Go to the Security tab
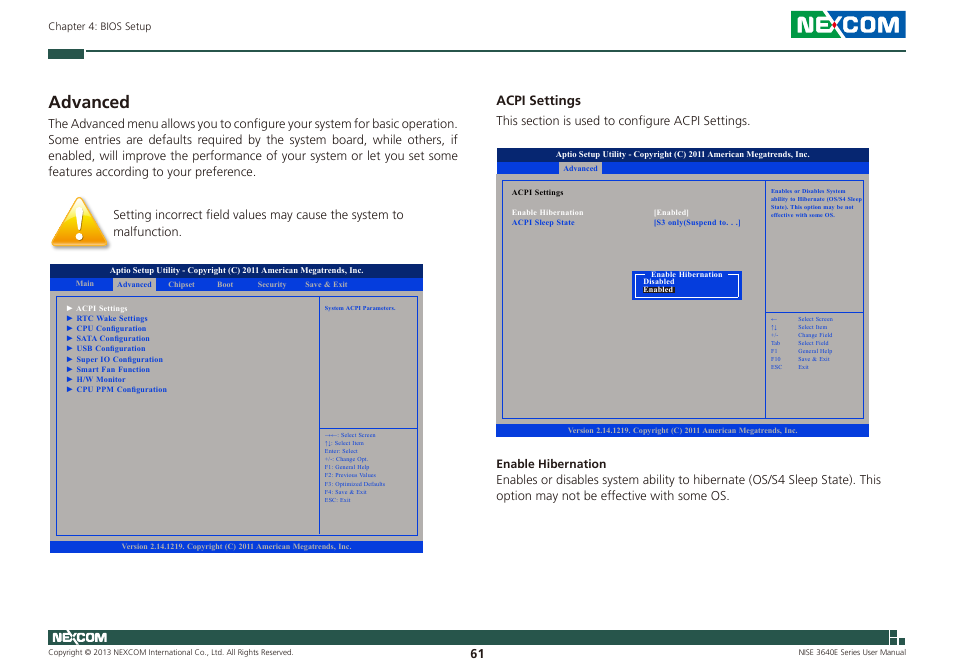Screen dimensions: 954x672 [x=271, y=284]
